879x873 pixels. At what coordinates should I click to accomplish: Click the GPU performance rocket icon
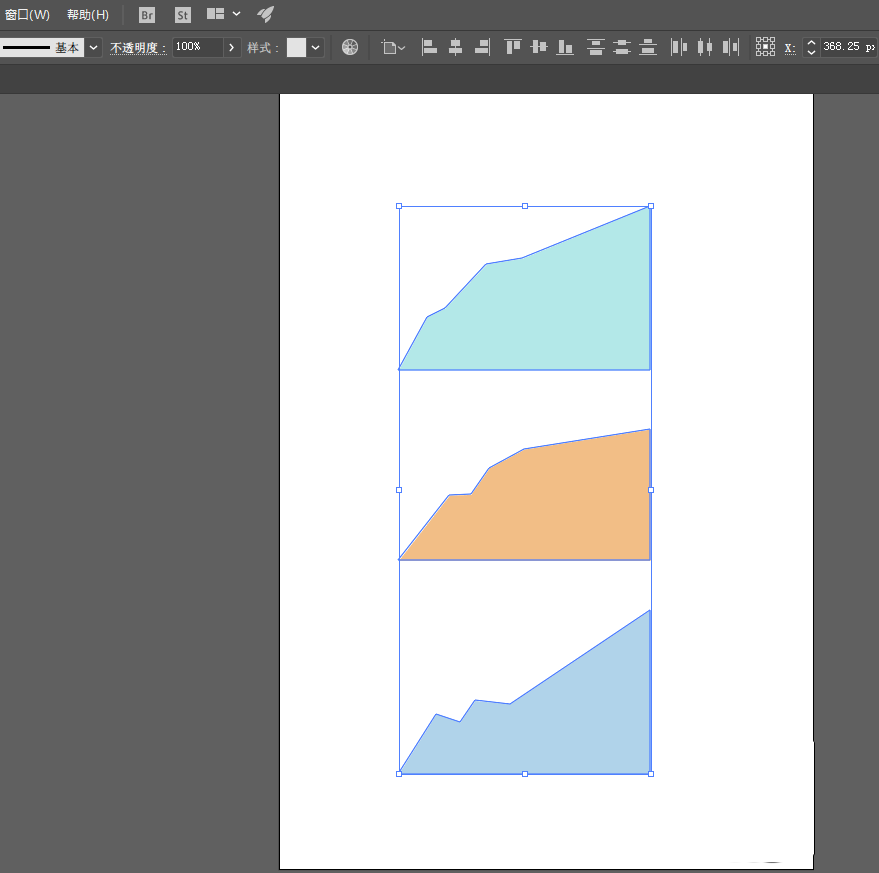(x=265, y=14)
